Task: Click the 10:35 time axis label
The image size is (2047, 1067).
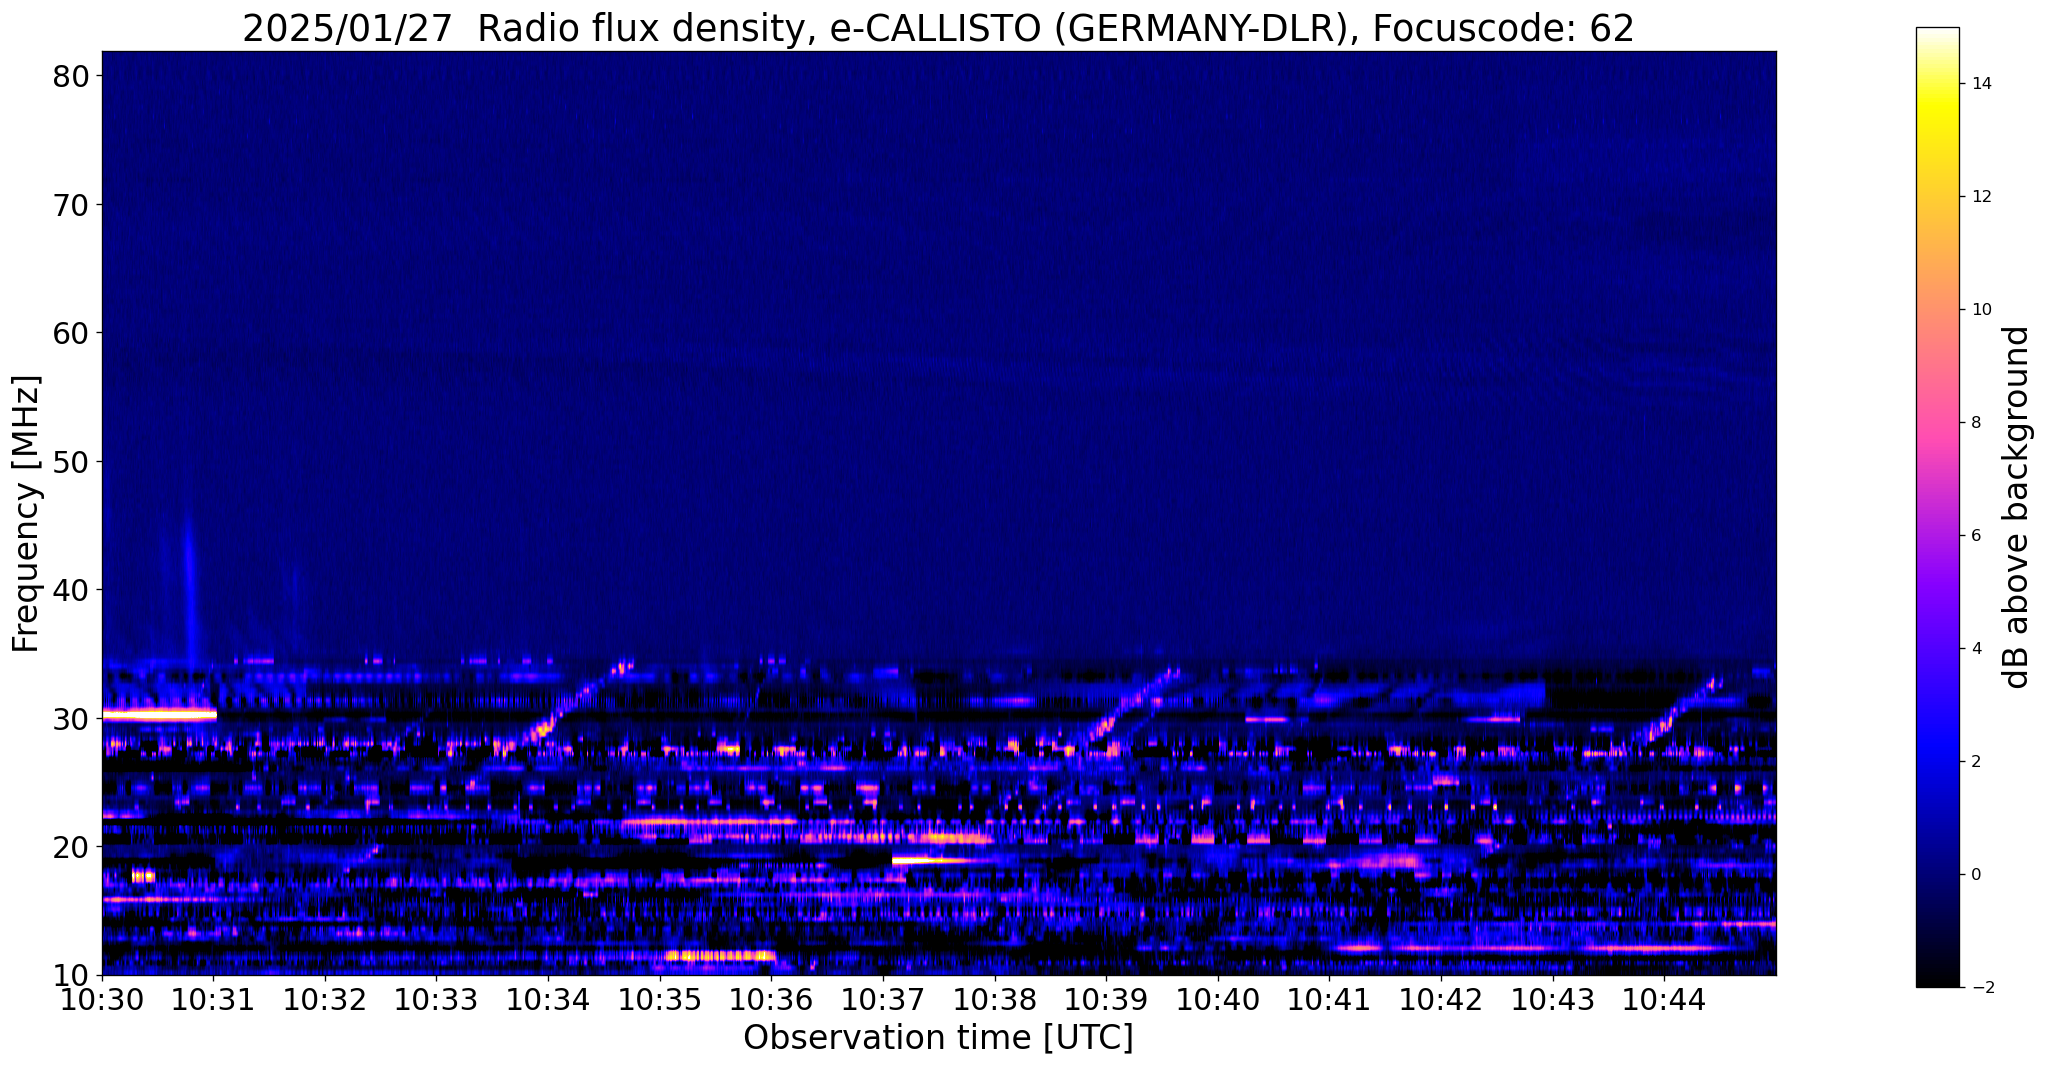Action: [660, 999]
